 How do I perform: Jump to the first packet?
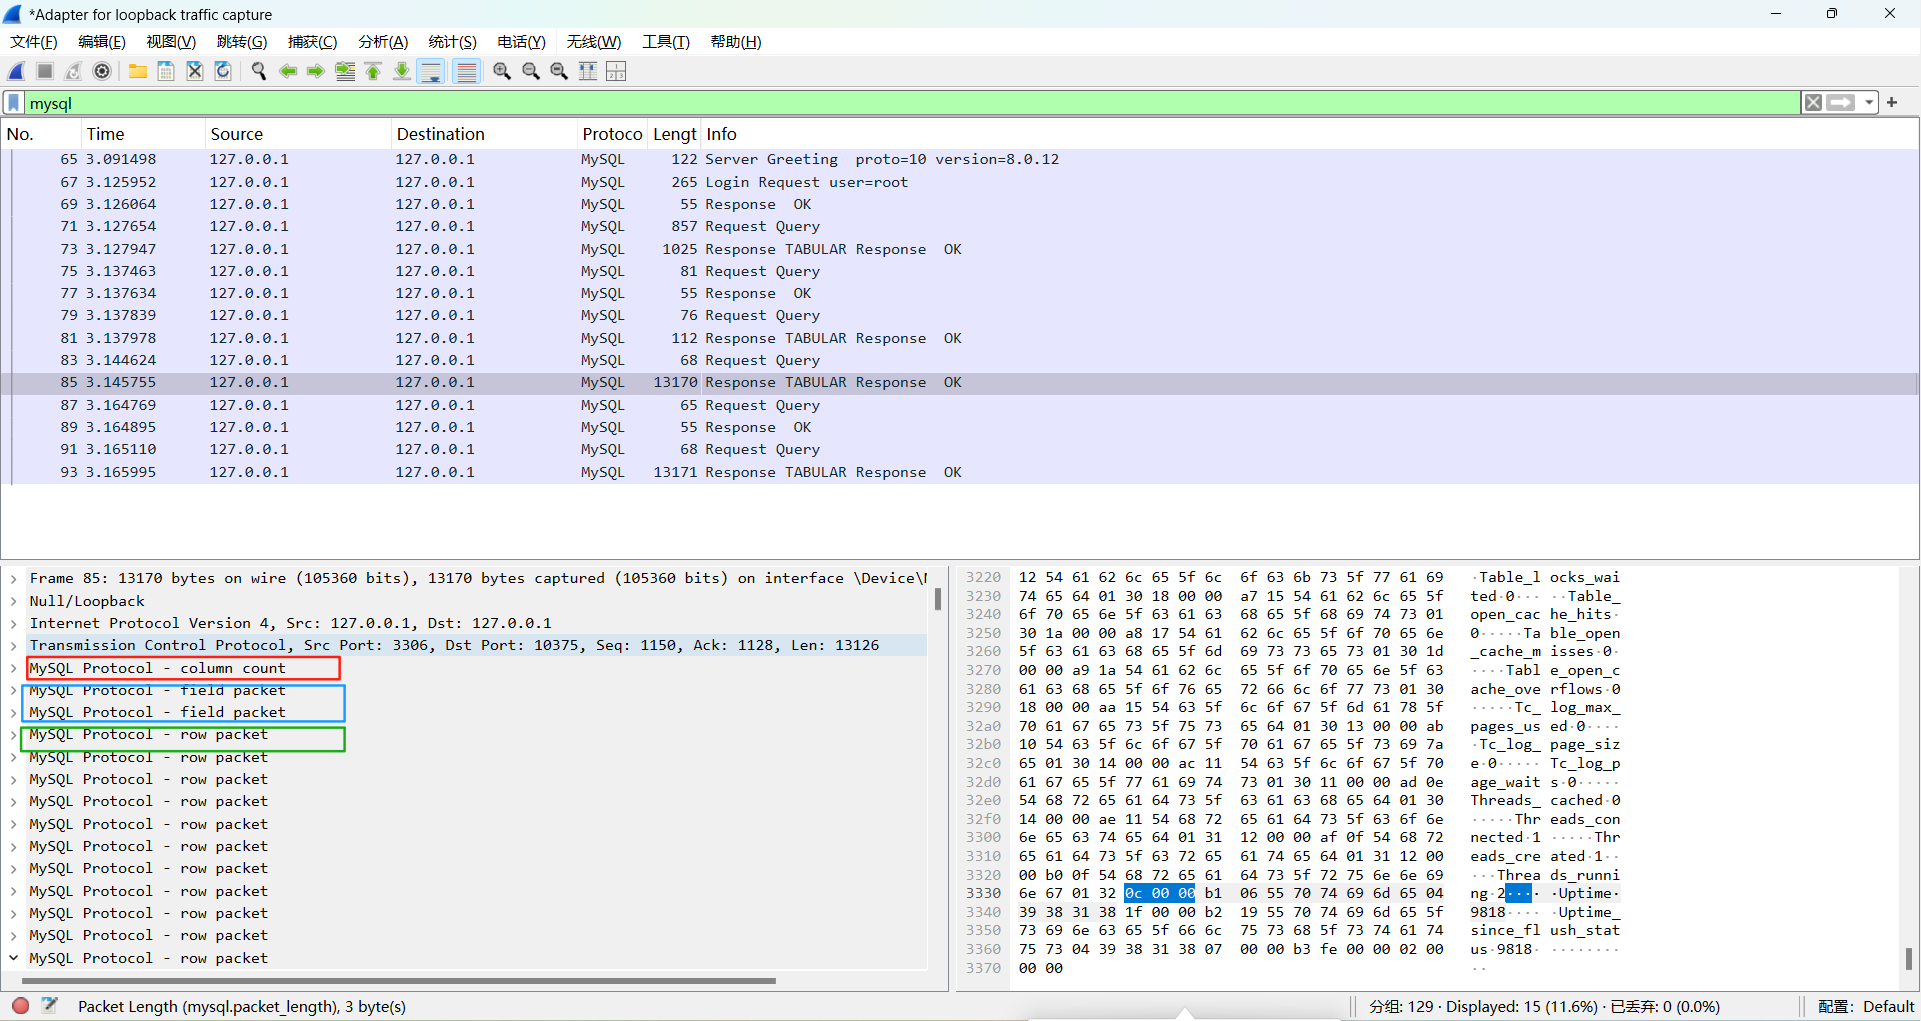(373, 71)
